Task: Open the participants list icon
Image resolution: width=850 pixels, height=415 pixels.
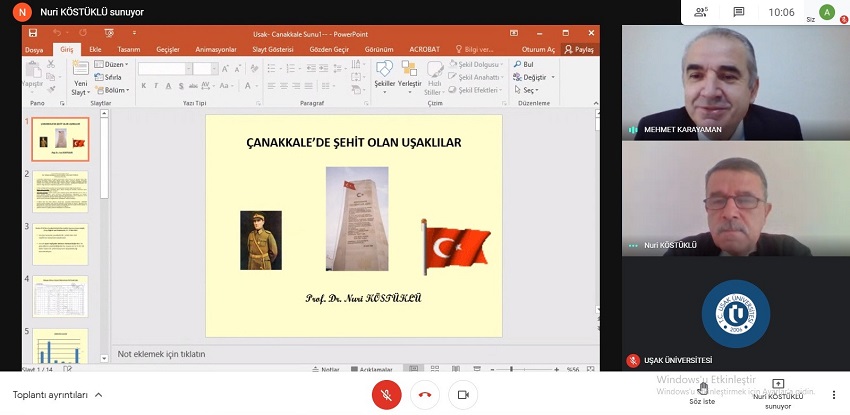Action: (x=700, y=12)
